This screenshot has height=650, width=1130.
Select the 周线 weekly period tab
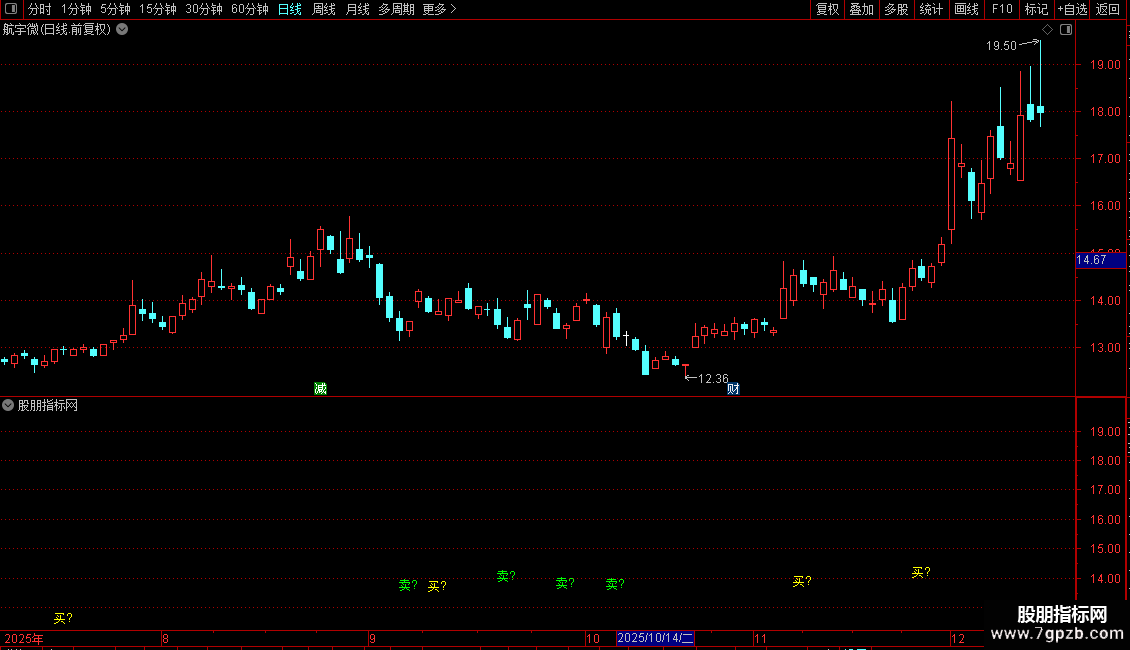pyautogui.click(x=324, y=9)
